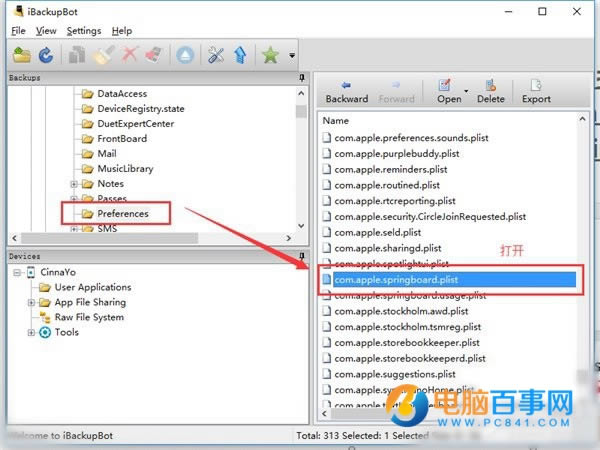Click the blue eject circle toolbar icon
This screenshot has width=600, height=450.
(x=185, y=55)
